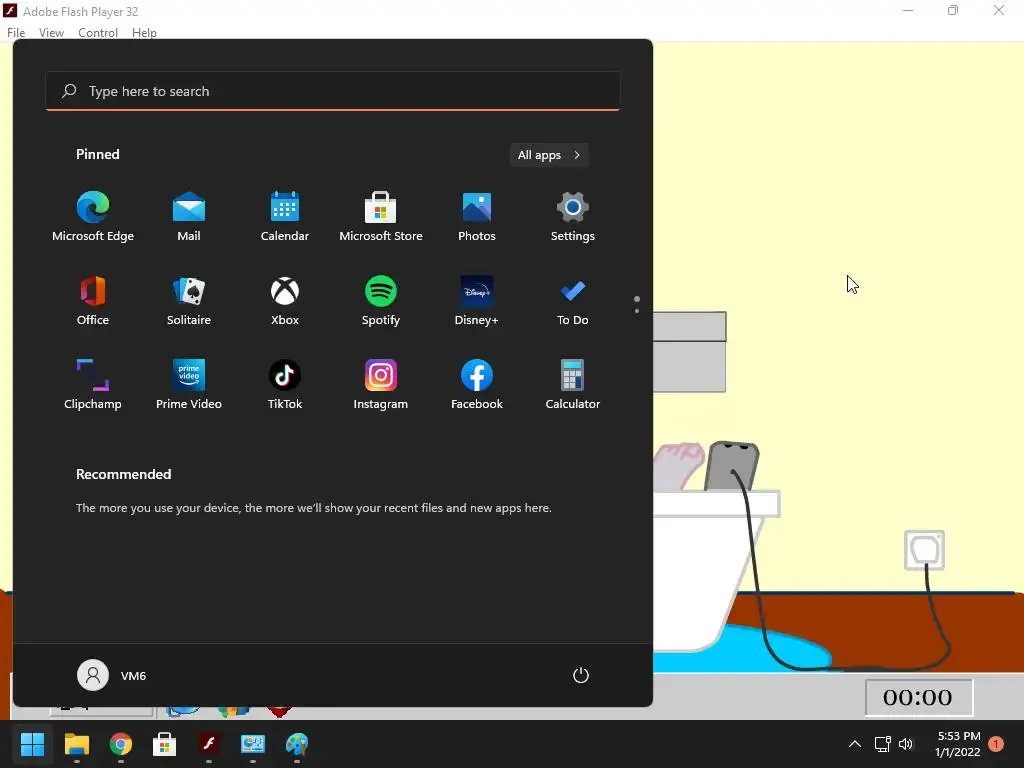Click the 00:00 timer display
Viewport: 1024px width, 768px height.
click(919, 697)
